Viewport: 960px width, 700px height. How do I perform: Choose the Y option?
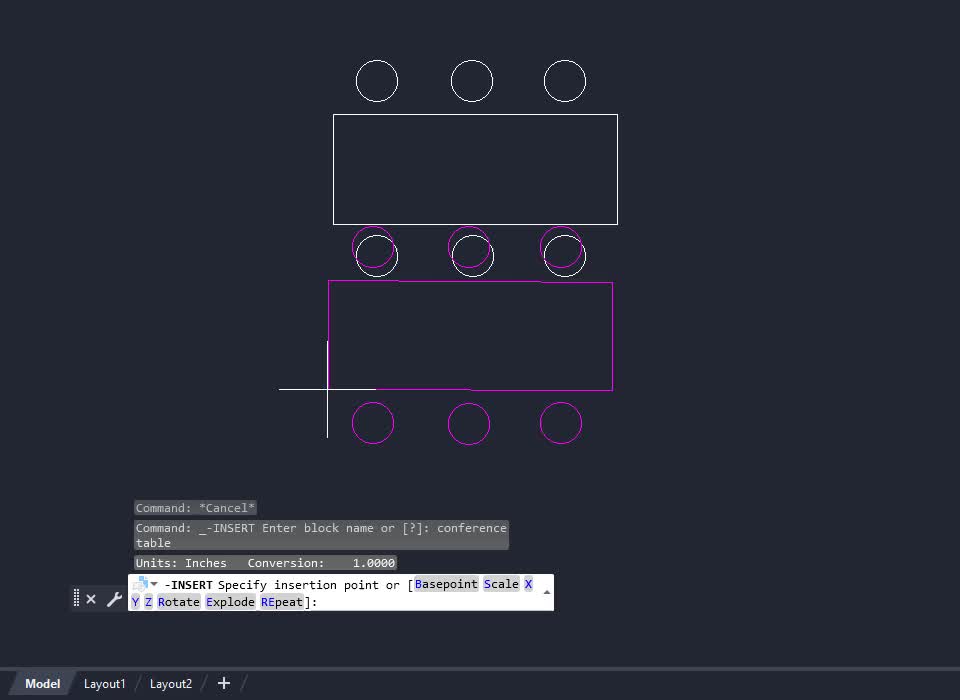pyautogui.click(x=135, y=602)
